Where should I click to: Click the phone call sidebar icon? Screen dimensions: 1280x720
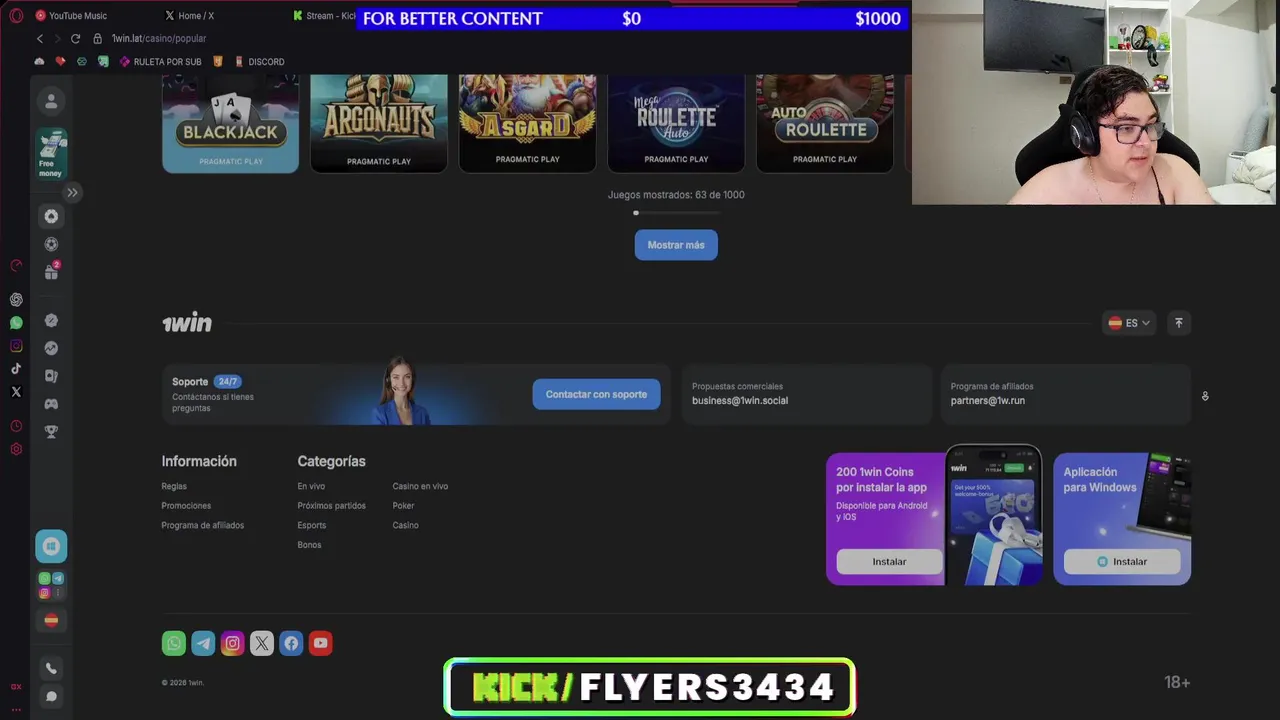[x=51, y=668]
